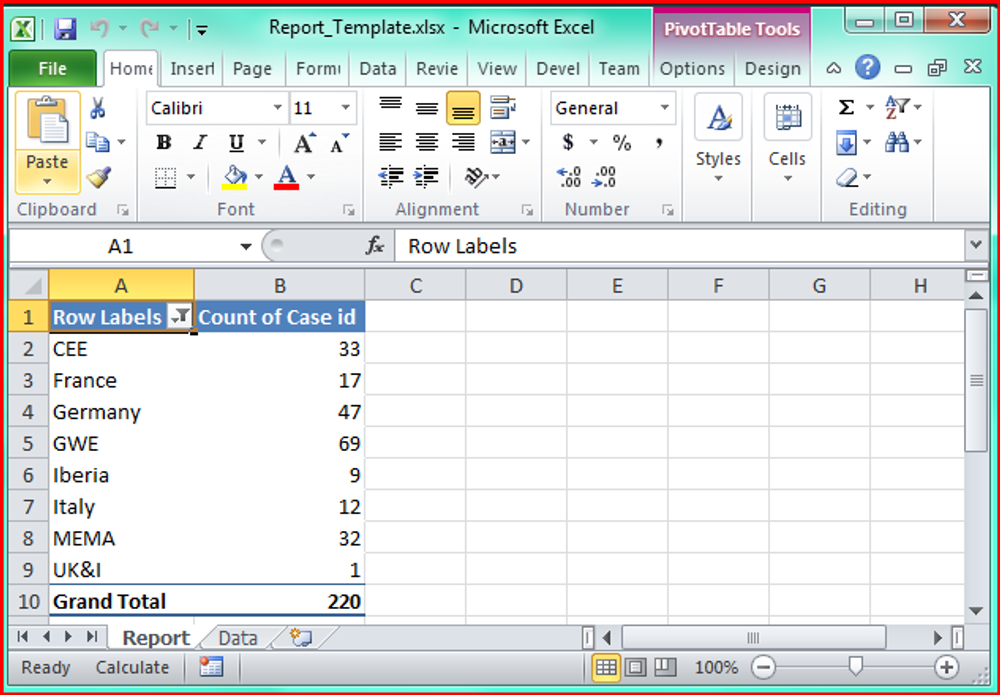This screenshot has height=695, width=1000.
Task: Switch to the PivotTable Design ribbon tab
Action: pos(772,69)
